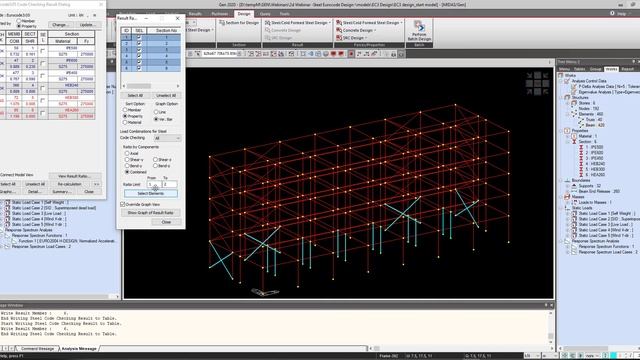The width and height of the screenshot is (640, 360).
Task: Click IPE500 section icon in Works tree
Action: tap(581, 147)
